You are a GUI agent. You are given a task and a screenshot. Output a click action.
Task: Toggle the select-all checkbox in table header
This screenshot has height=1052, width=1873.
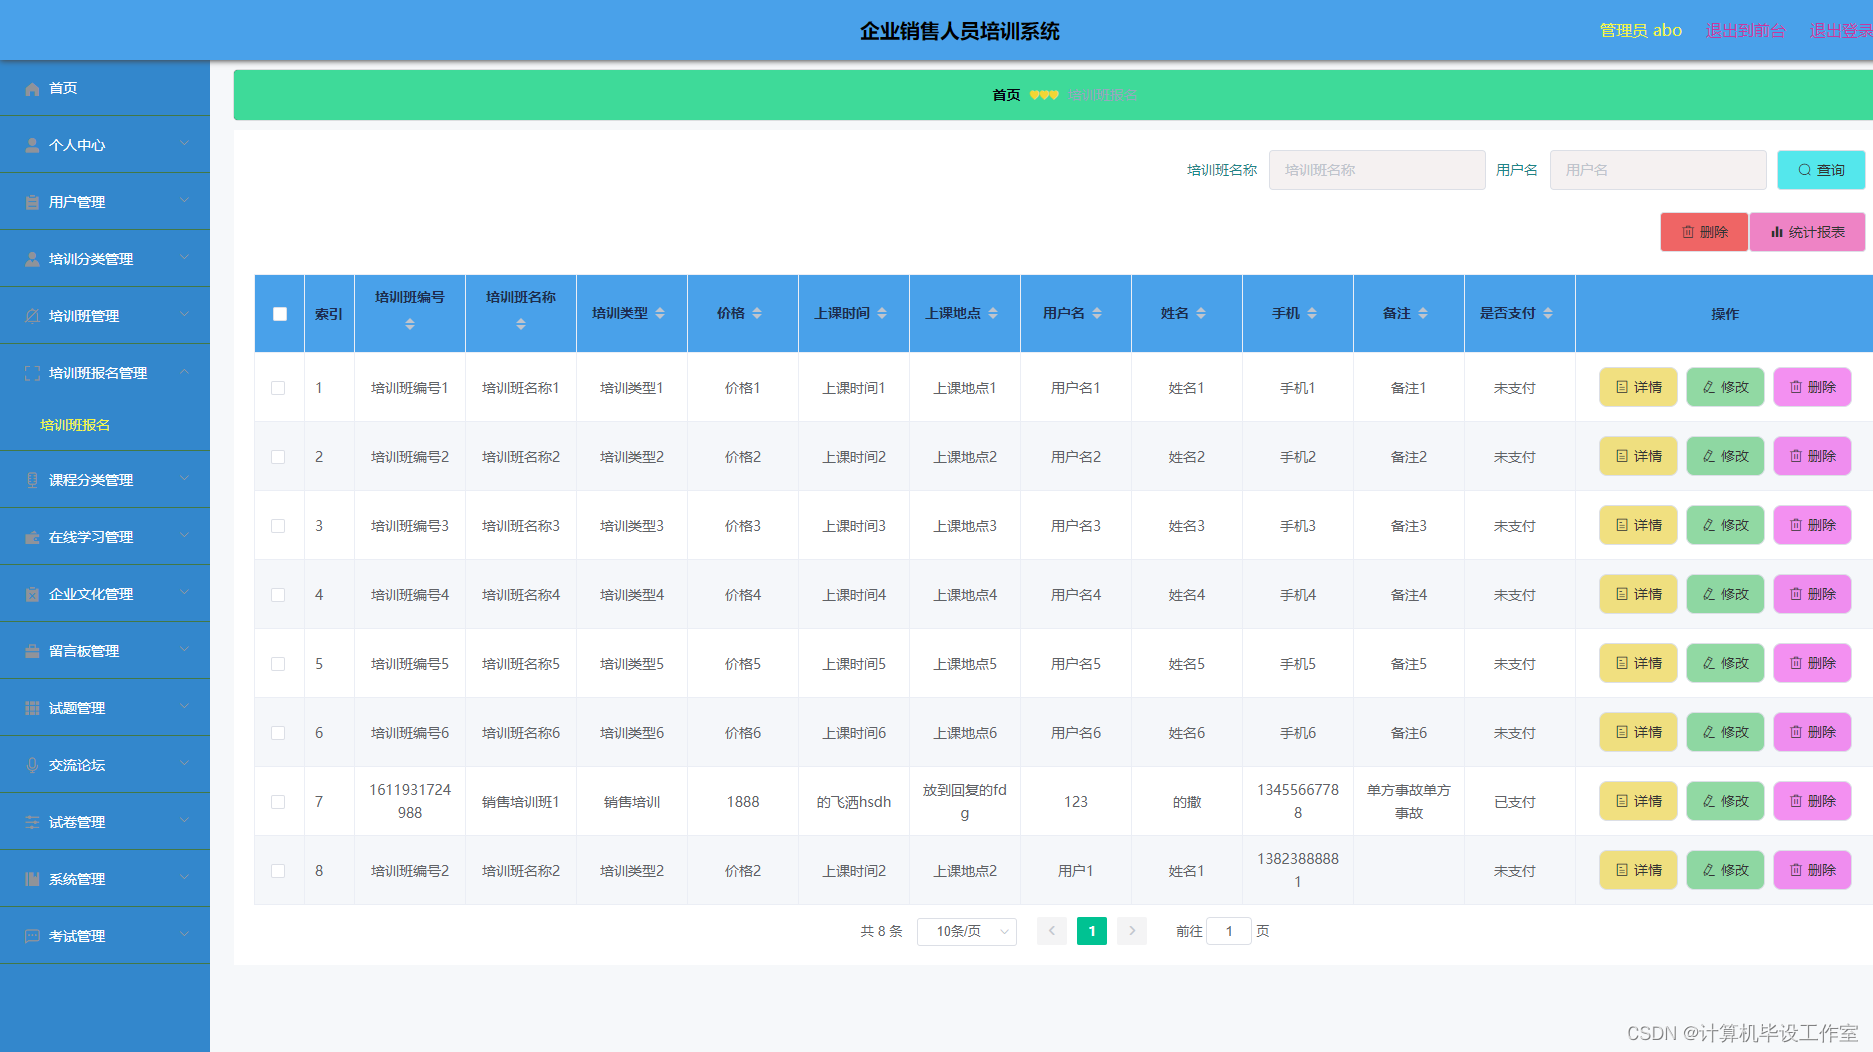coord(280,314)
